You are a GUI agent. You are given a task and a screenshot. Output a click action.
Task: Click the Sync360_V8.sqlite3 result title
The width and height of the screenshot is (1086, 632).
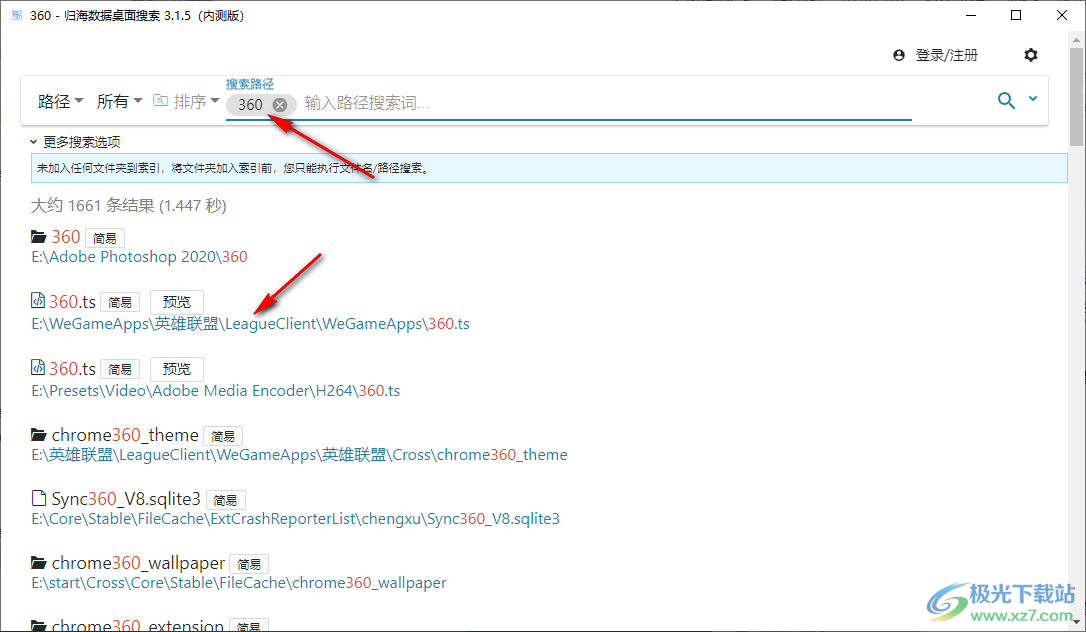coord(126,499)
